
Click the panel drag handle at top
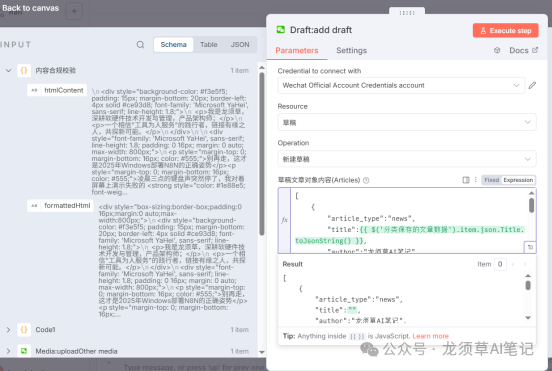pos(407,13)
